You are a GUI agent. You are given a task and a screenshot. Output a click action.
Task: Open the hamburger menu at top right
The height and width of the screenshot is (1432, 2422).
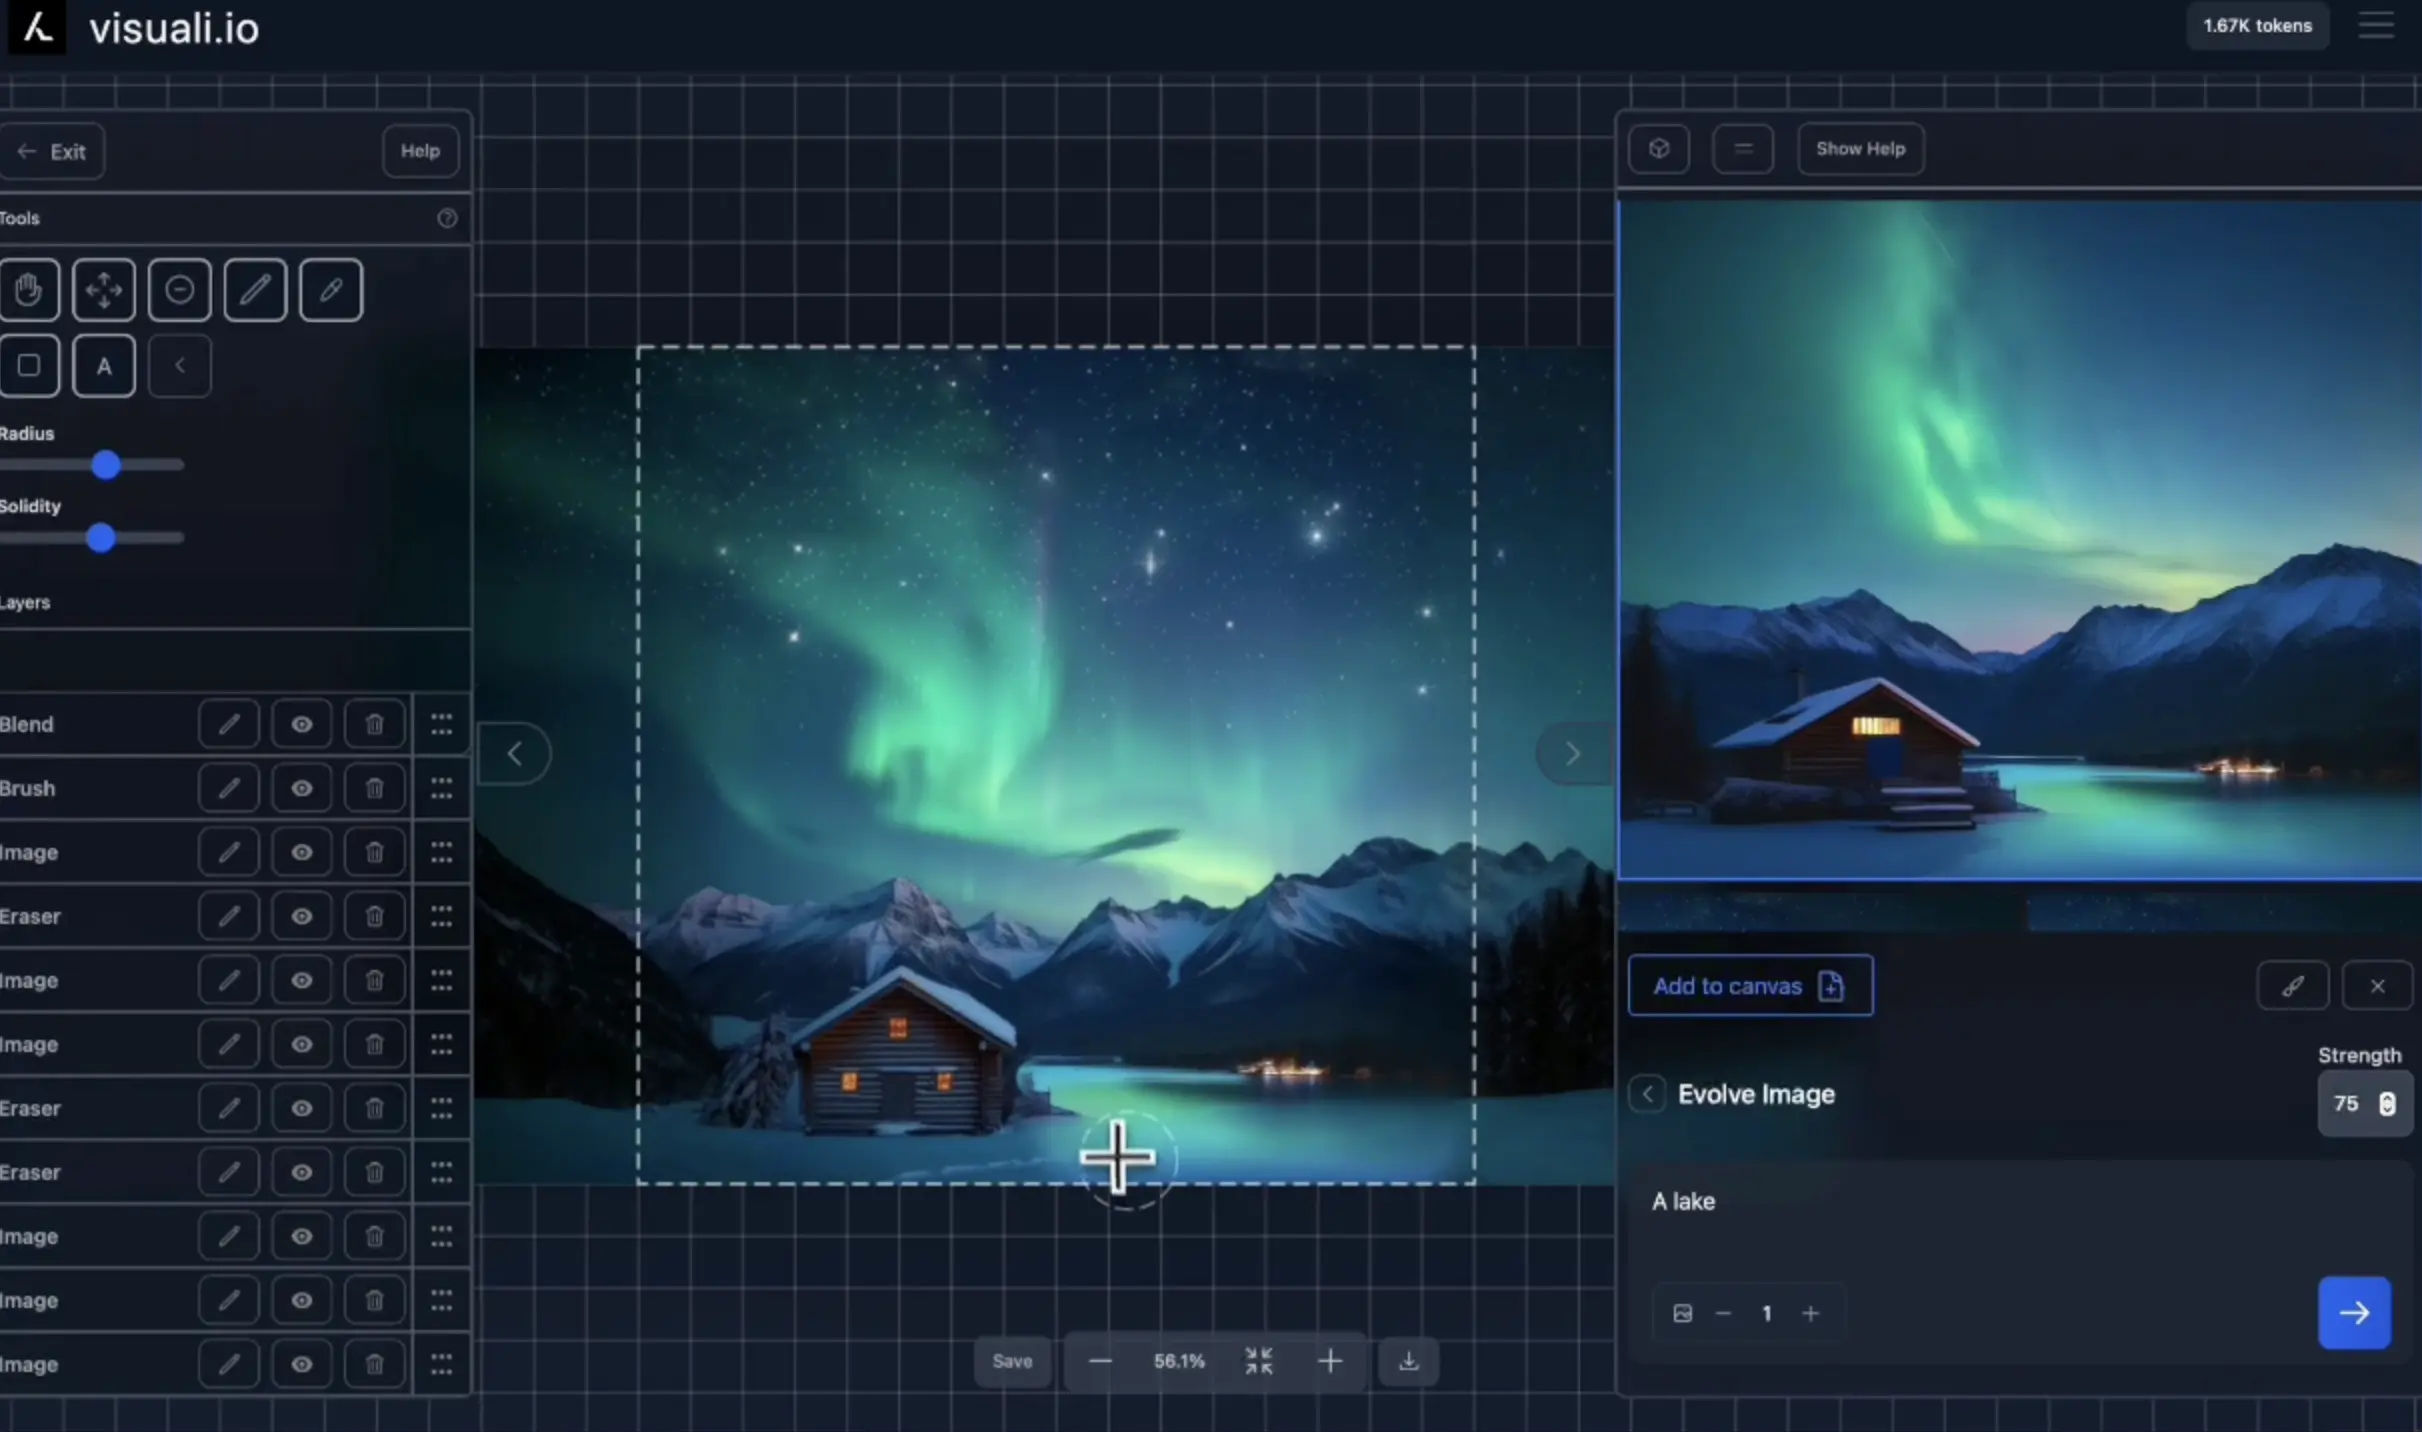coord(2376,26)
